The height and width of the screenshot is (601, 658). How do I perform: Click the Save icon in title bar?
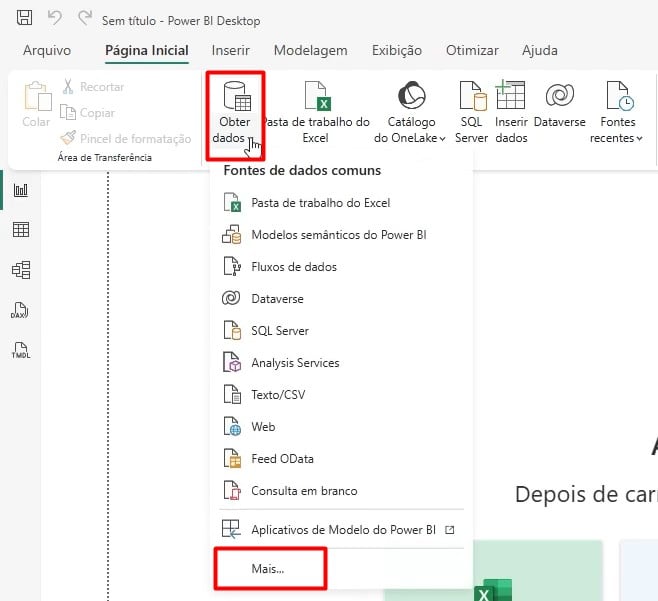click(24, 18)
